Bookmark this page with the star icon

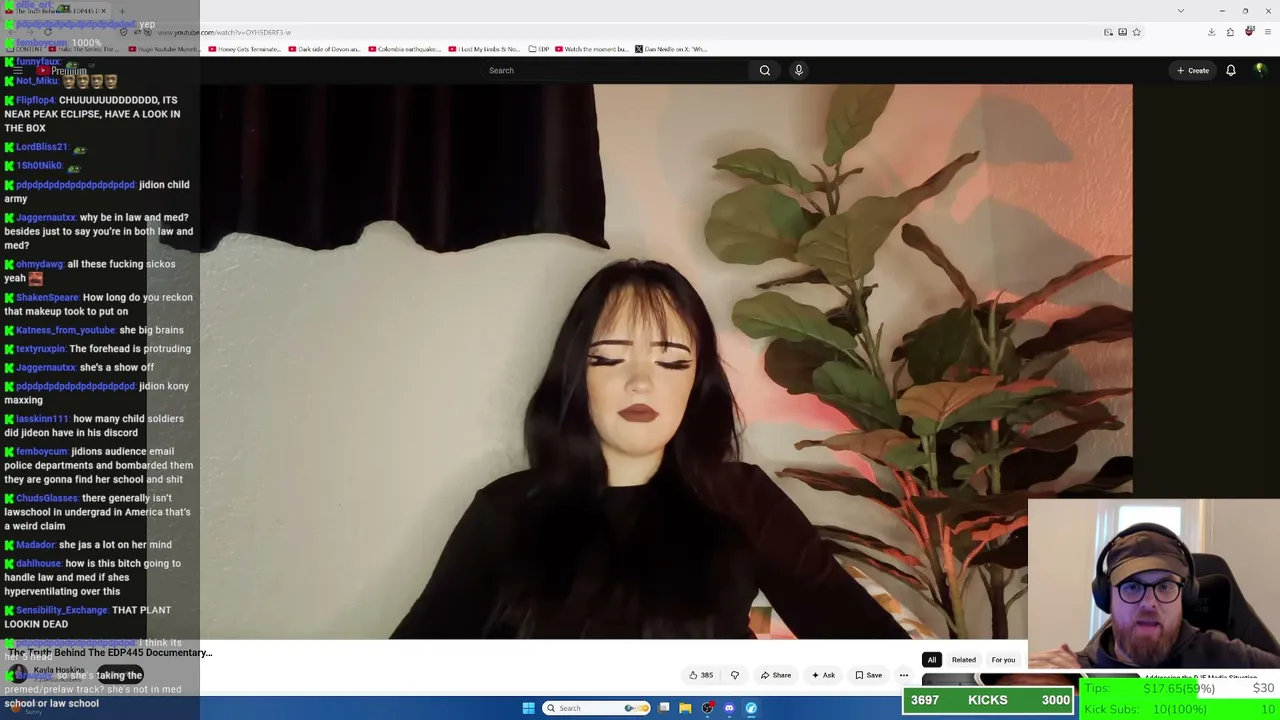click(x=1136, y=32)
